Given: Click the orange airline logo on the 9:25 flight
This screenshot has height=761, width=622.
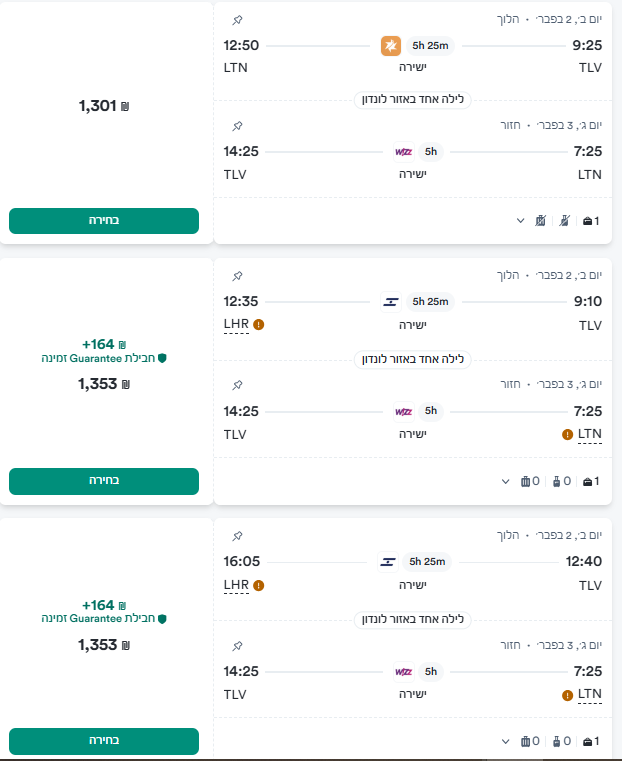Looking at the screenshot, I should click(392, 46).
